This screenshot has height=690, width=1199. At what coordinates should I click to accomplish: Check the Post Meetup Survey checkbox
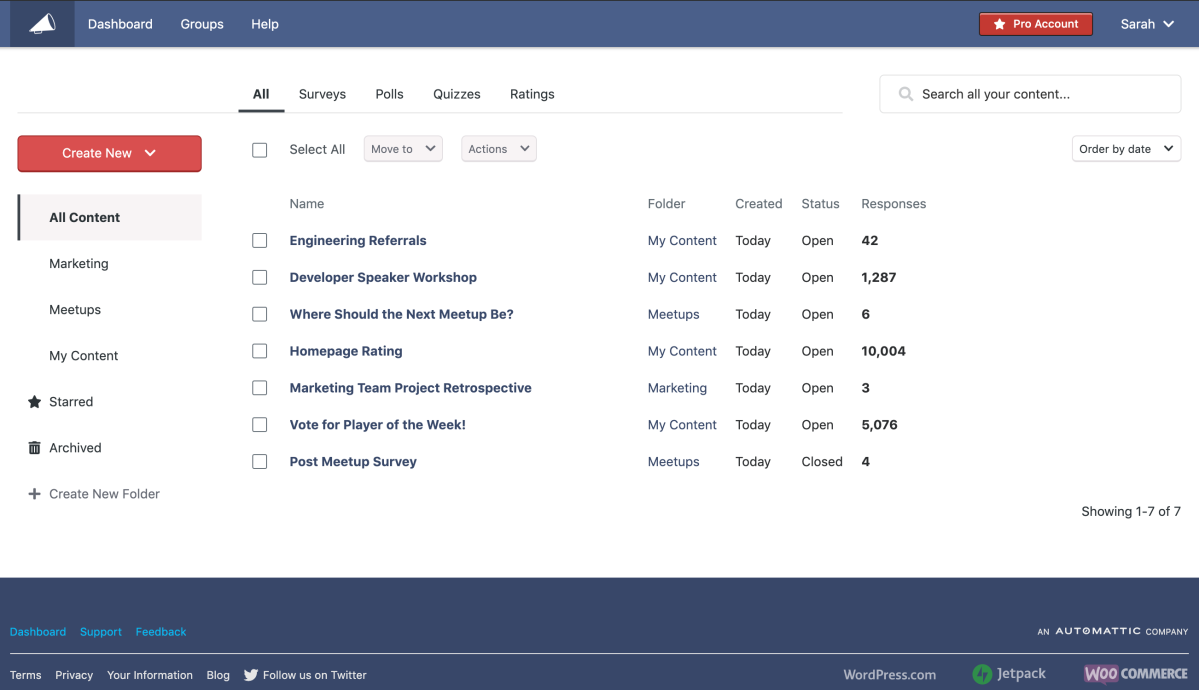pyautogui.click(x=260, y=461)
